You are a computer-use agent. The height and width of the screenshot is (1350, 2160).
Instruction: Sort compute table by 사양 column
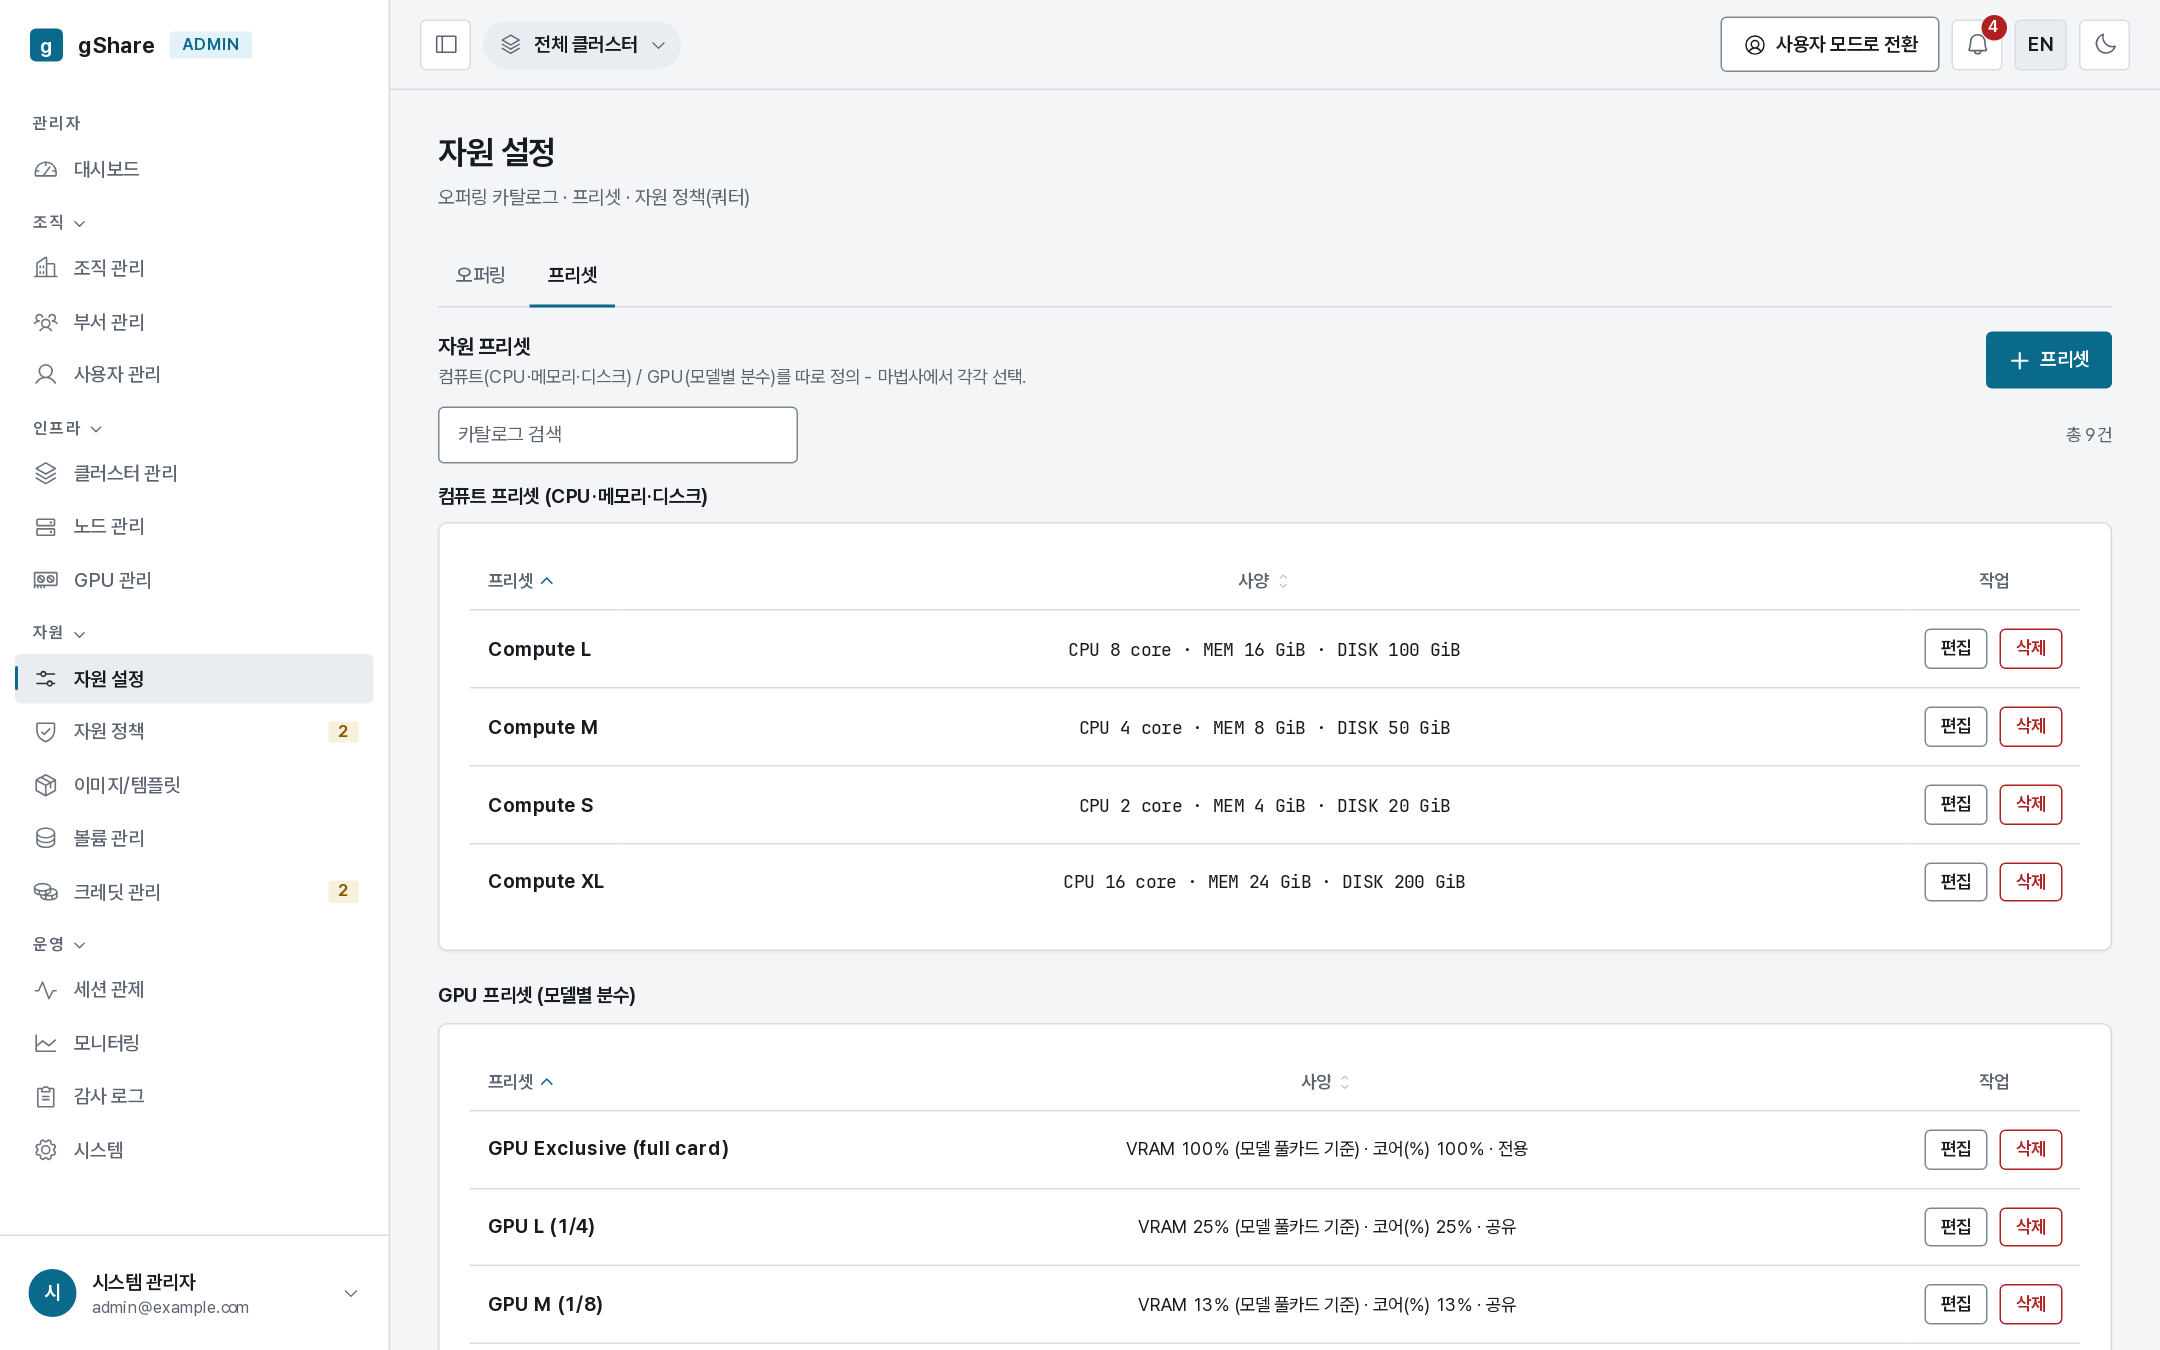pyautogui.click(x=1263, y=581)
